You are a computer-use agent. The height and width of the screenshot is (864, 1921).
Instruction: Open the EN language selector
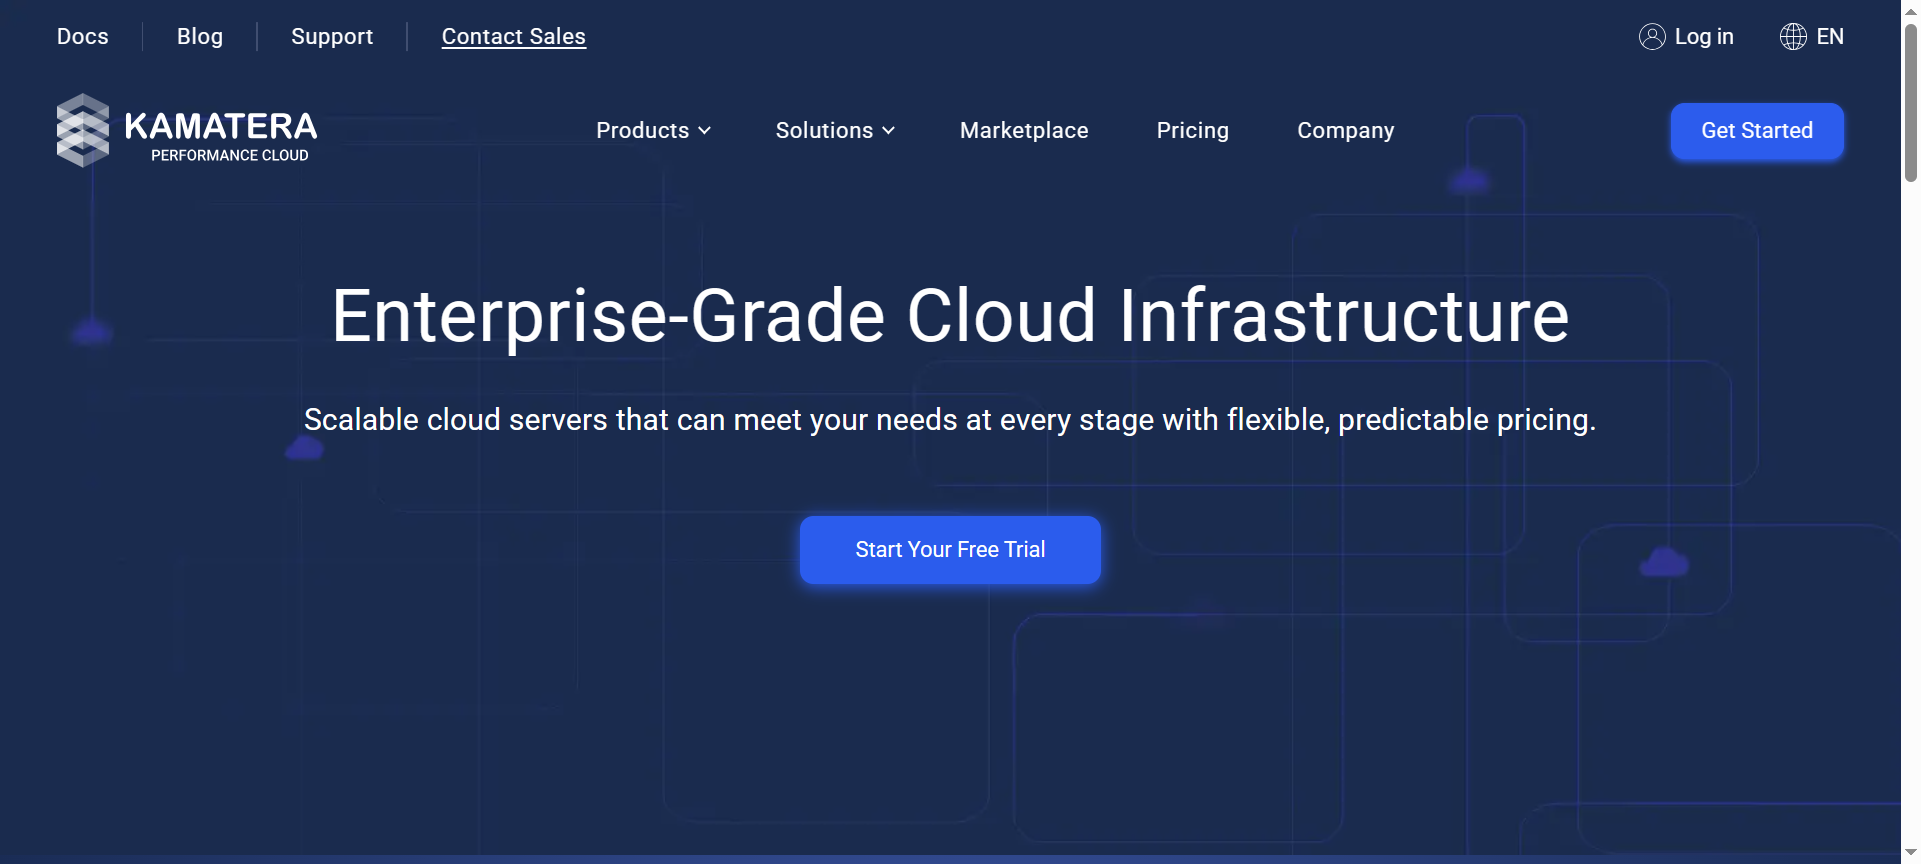tap(1830, 37)
